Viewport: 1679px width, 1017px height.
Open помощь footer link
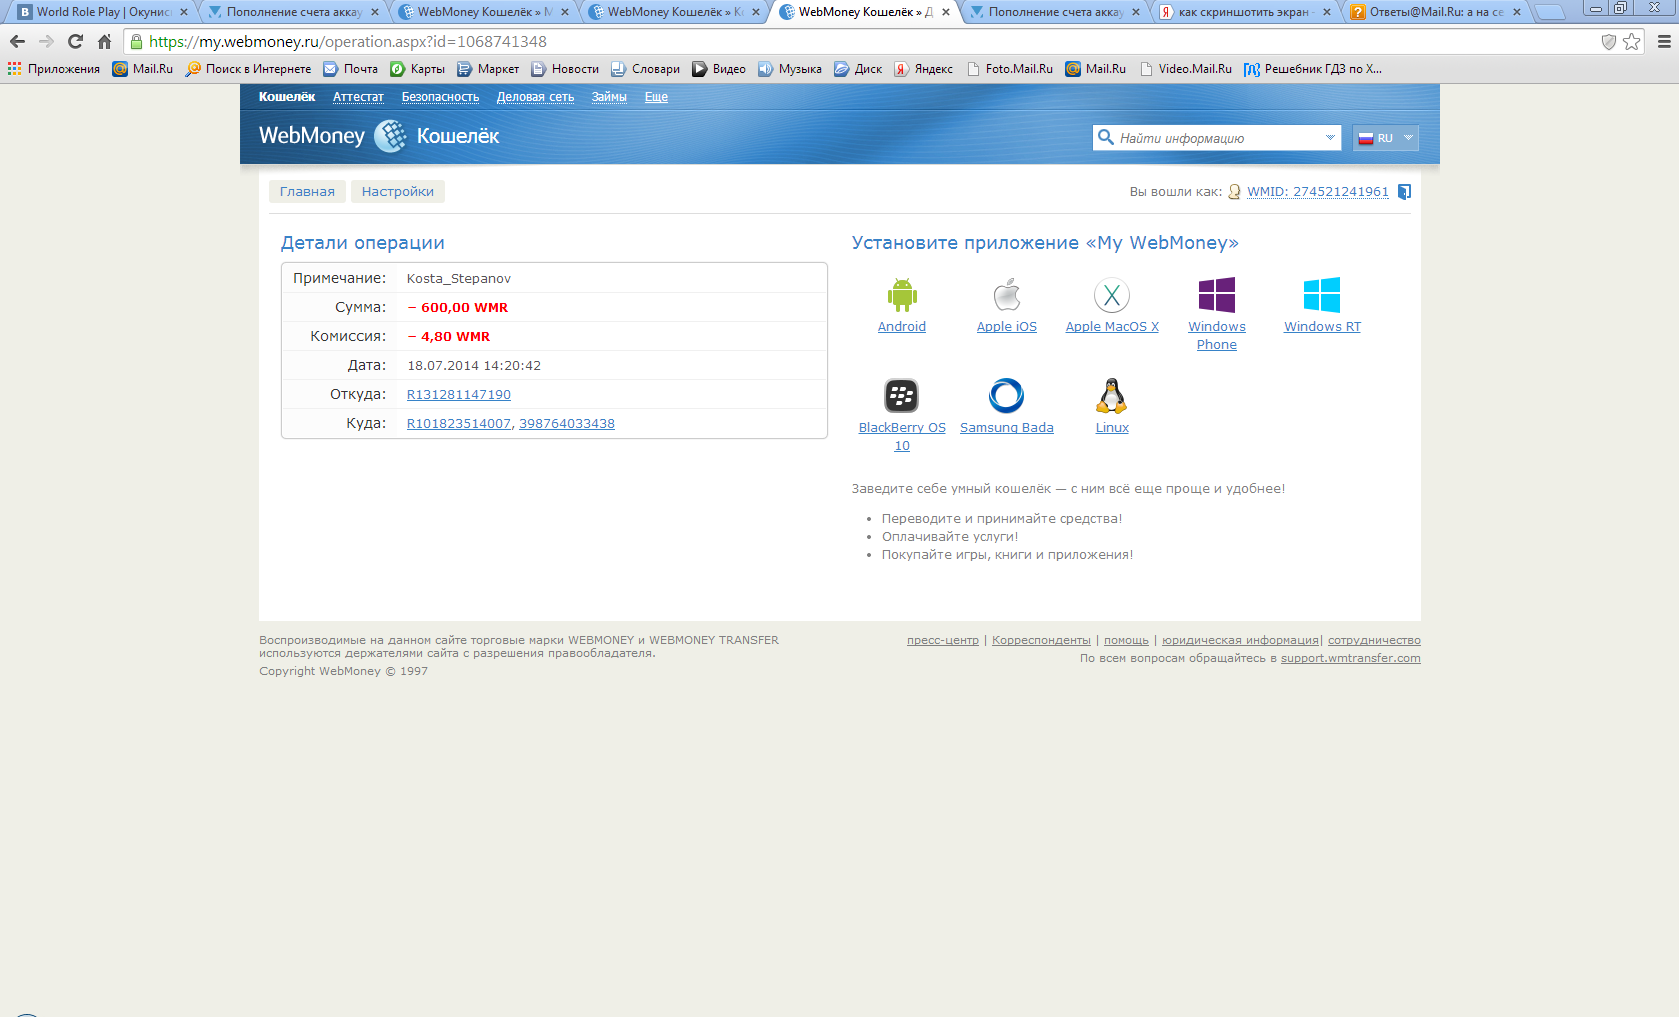coord(1126,640)
